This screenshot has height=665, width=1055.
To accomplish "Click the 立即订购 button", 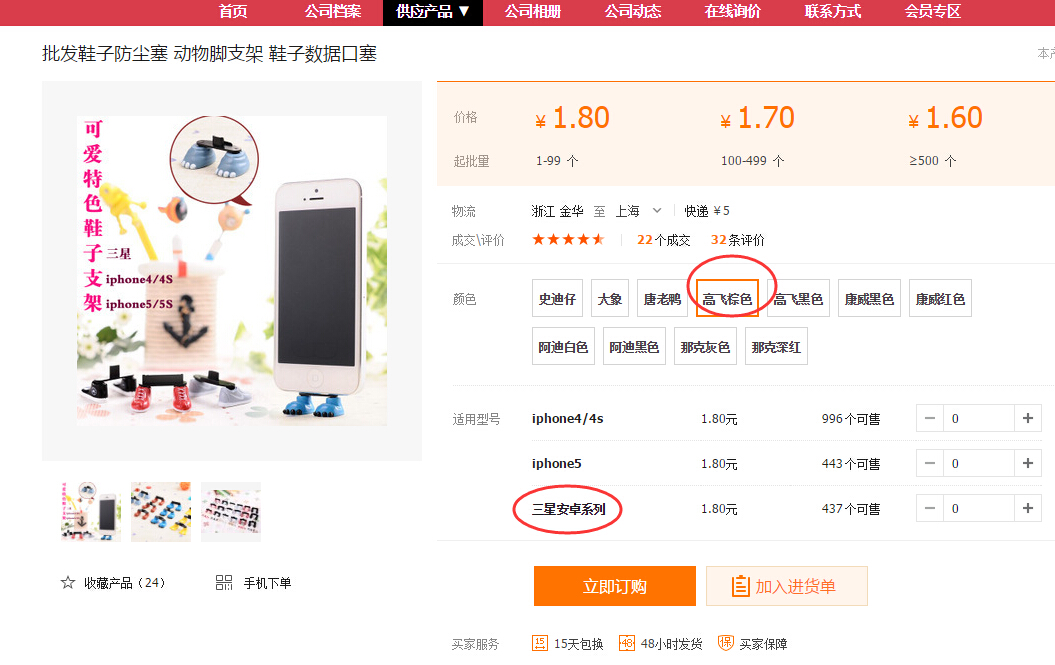I will click(615, 586).
